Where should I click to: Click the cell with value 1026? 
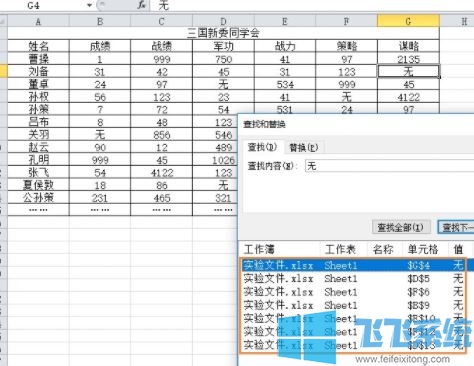pyautogui.click(x=215, y=160)
